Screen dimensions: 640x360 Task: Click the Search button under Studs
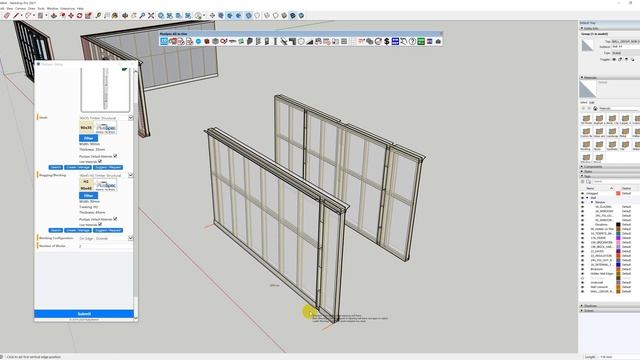(56, 167)
